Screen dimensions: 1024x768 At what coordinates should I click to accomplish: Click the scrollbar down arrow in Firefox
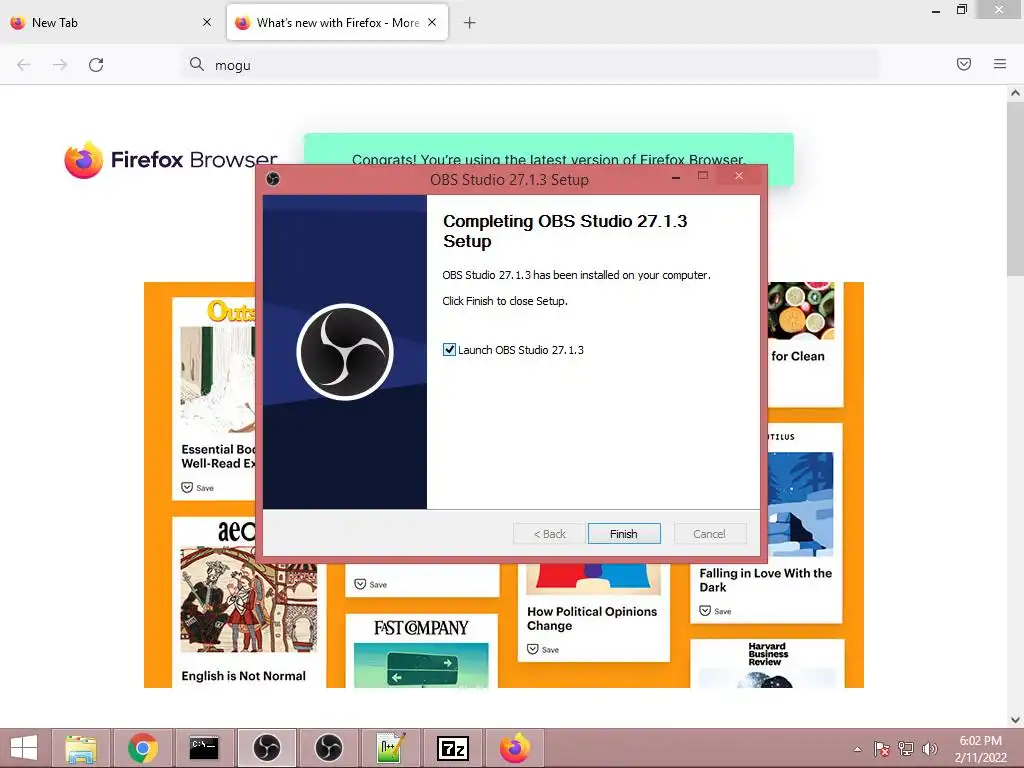1015,720
